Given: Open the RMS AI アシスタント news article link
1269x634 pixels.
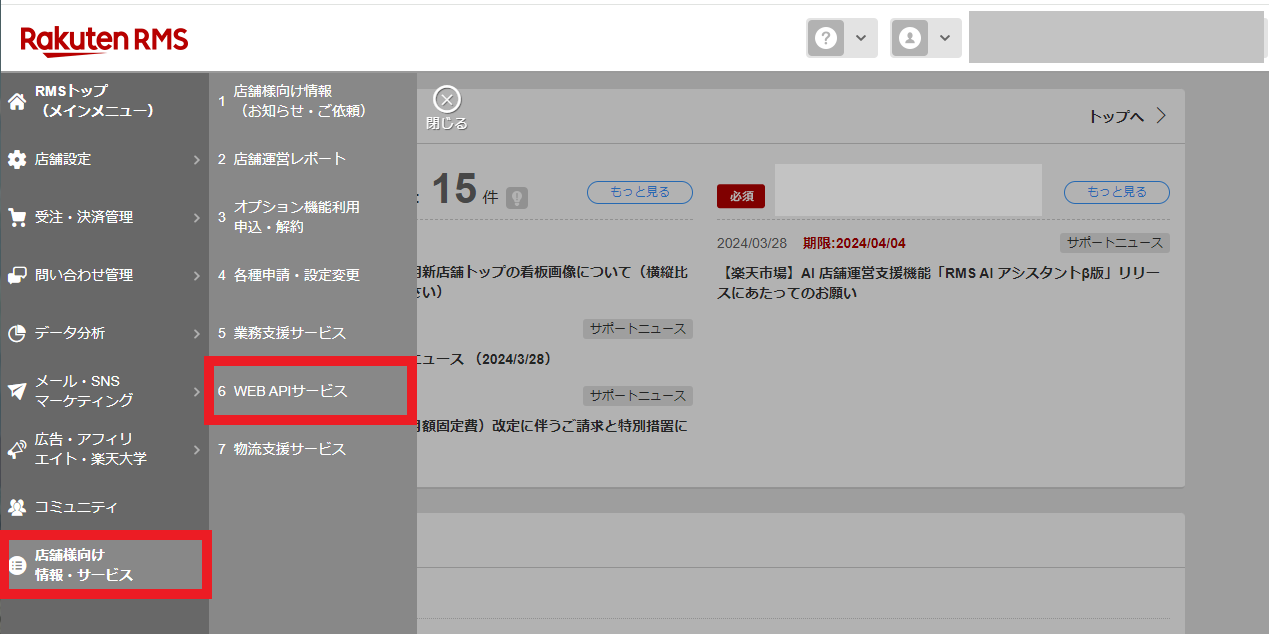Looking at the screenshot, I should tap(938, 282).
